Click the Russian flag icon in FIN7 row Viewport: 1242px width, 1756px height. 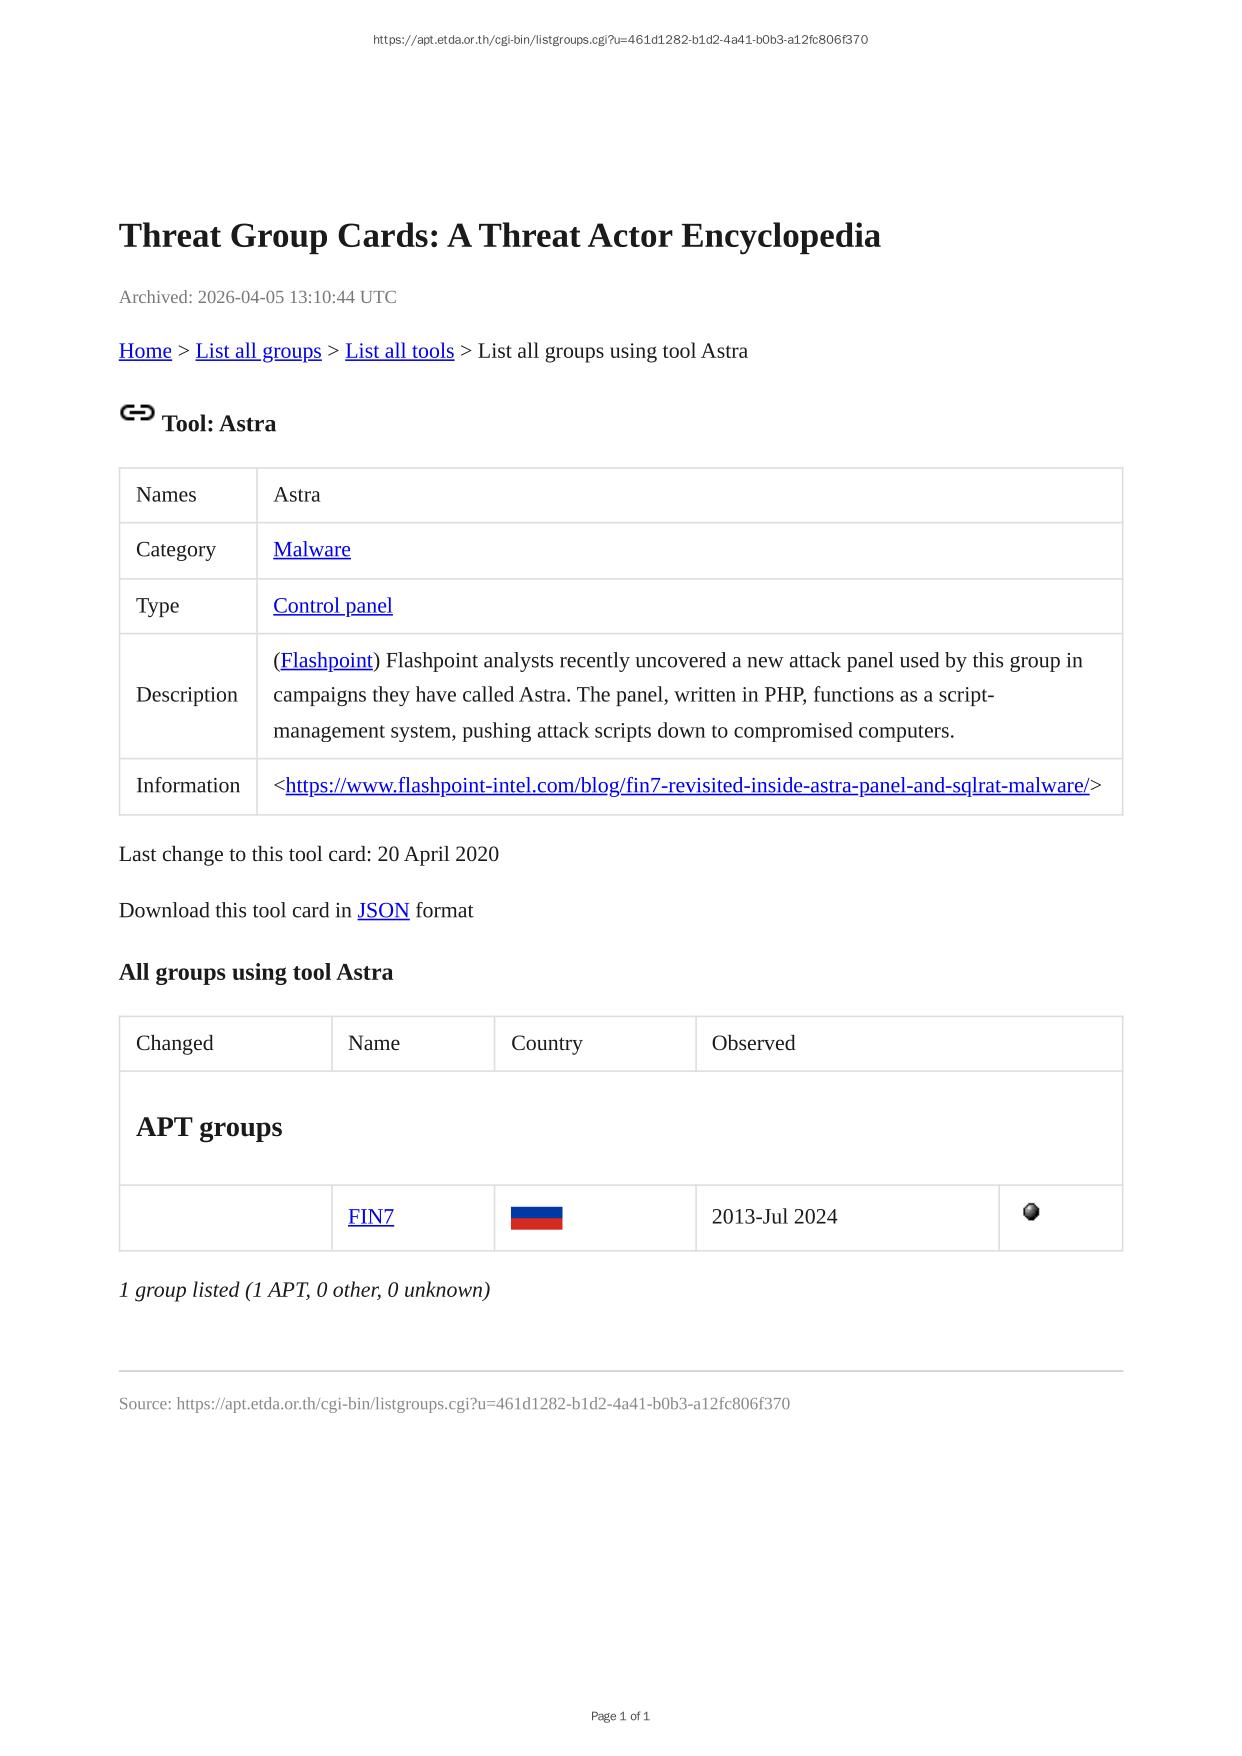pos(536,1218)
